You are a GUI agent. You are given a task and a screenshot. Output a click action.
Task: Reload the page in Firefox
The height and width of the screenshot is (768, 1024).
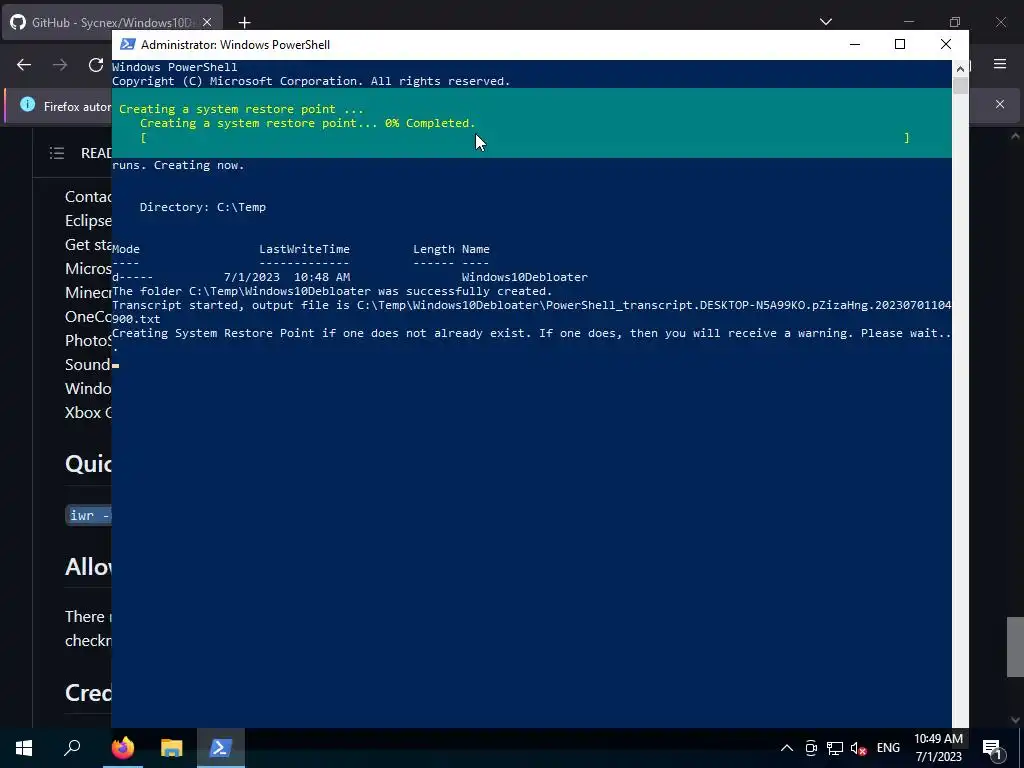96,65
